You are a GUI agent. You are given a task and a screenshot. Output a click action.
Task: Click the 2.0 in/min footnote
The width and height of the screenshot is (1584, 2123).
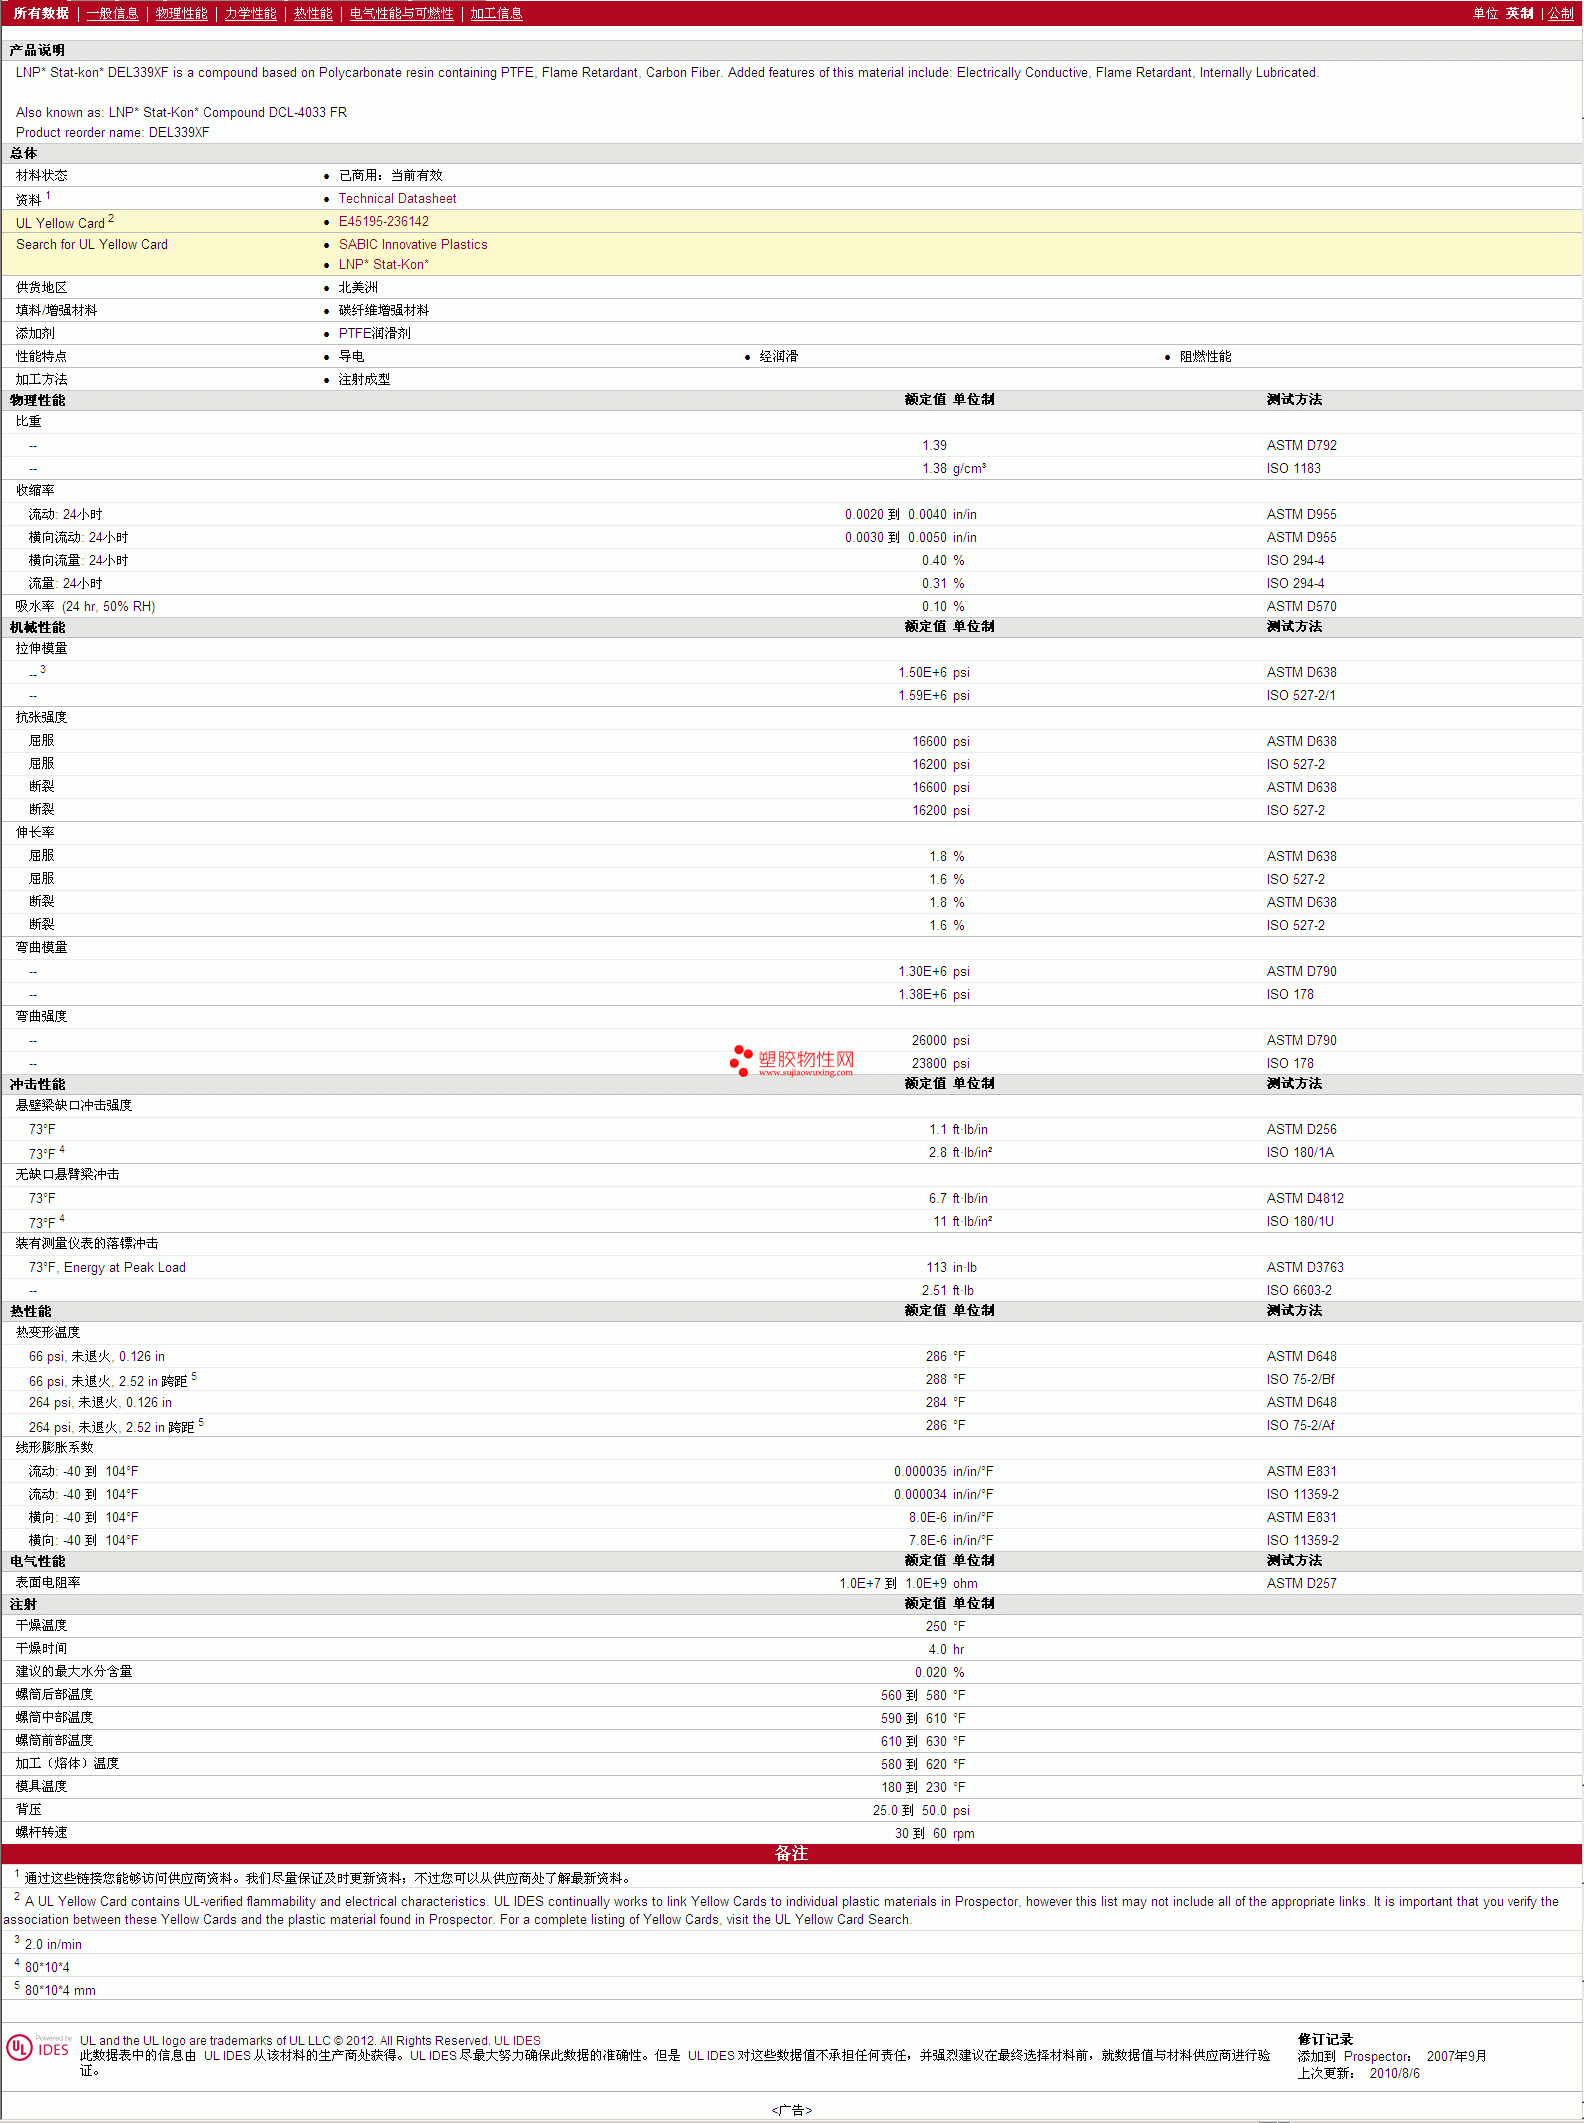click(x=53, y=1945)
